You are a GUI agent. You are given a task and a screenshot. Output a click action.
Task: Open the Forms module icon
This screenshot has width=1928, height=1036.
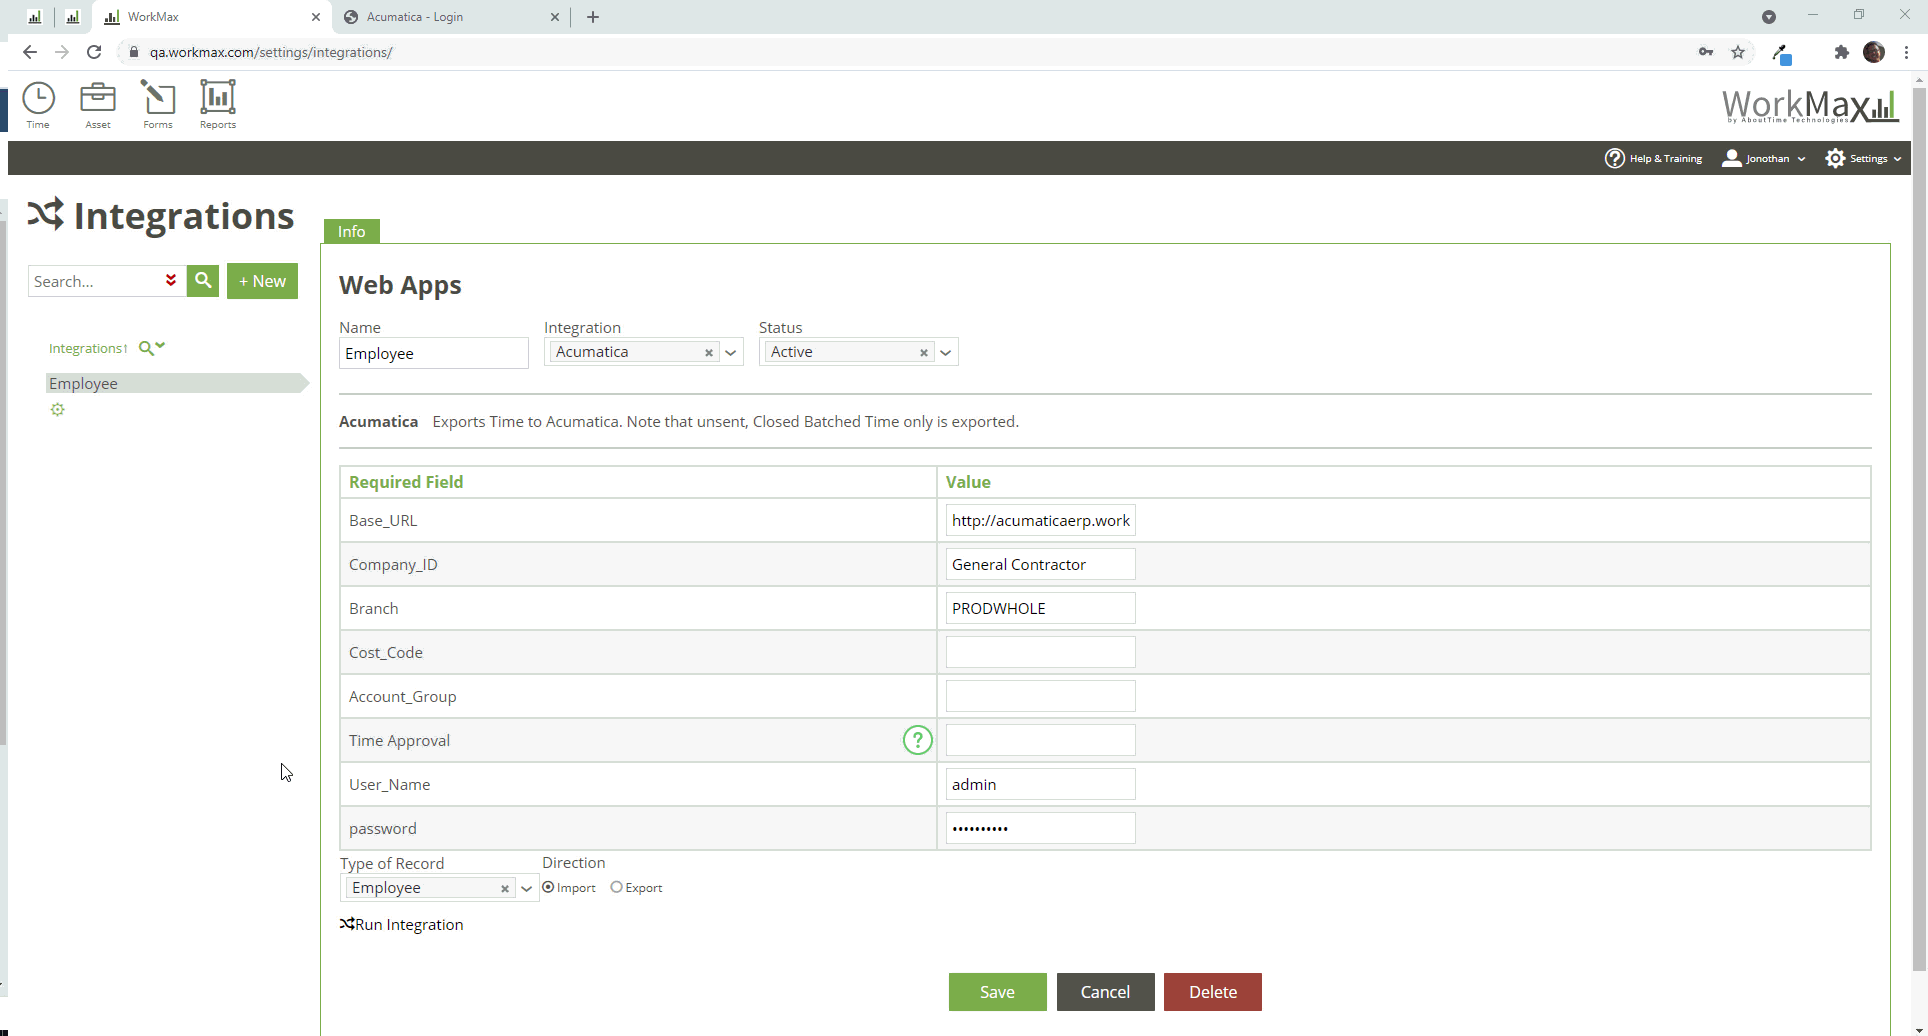coord(158,104)
